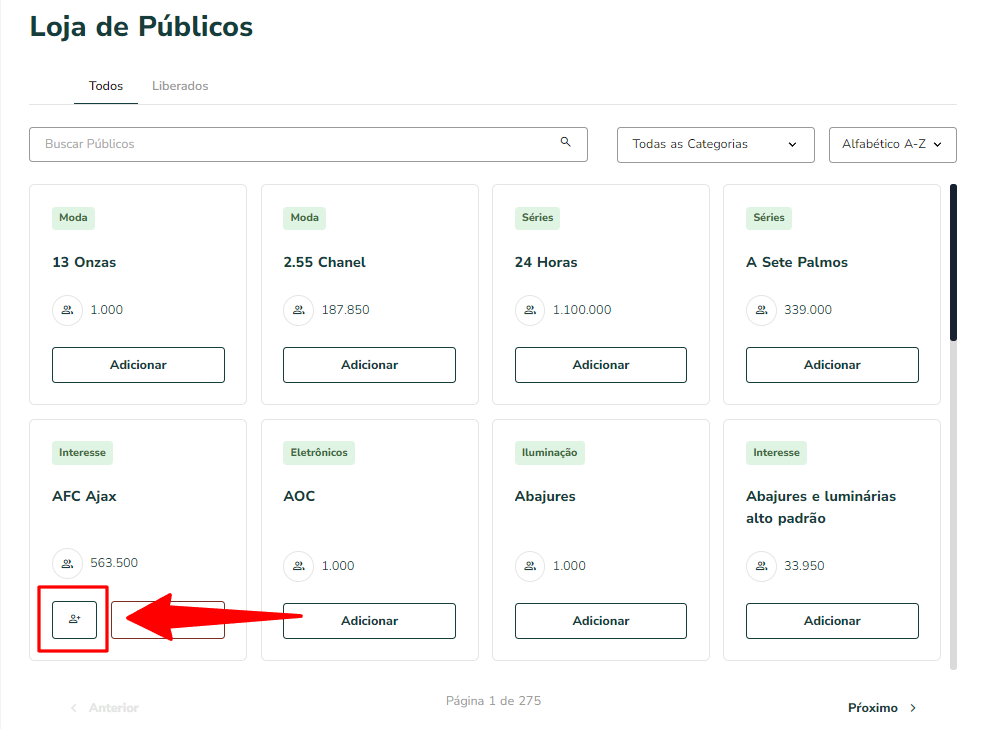Click audience people icon on Abajures card
This screenshot has width=986, height=729.
530,566
